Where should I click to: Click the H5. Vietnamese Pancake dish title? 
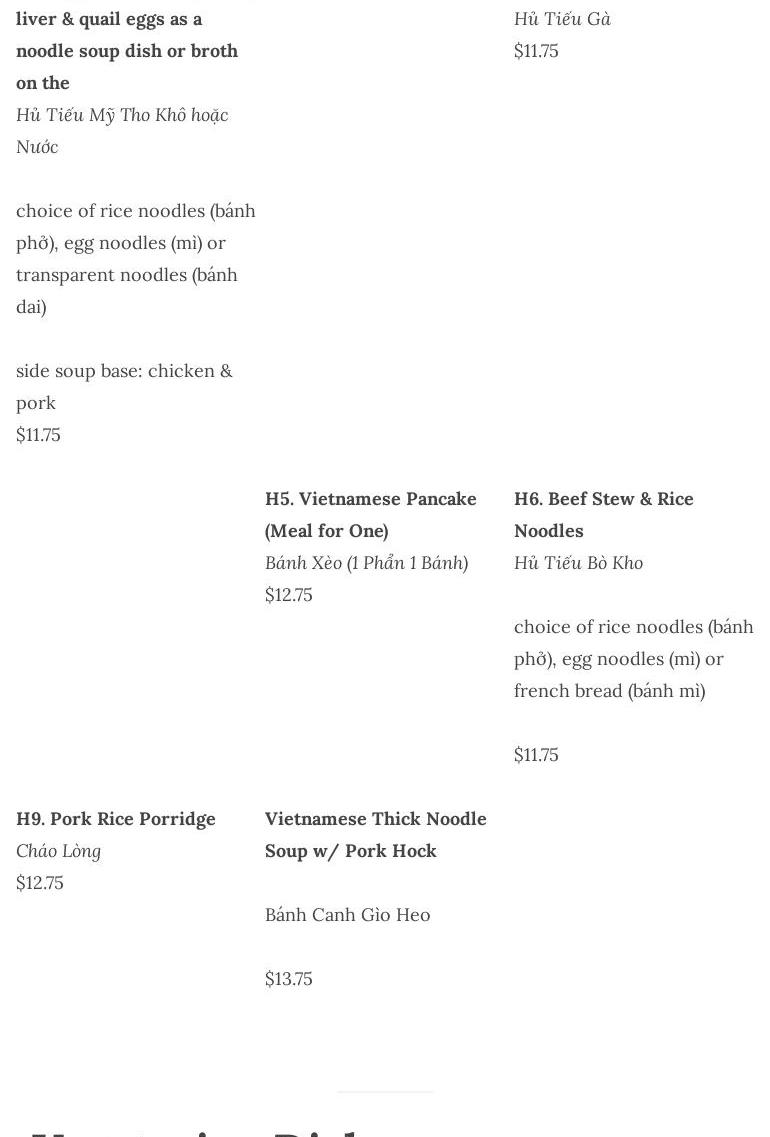coord(370,514)
